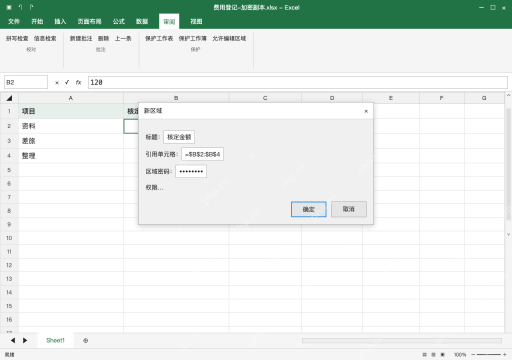The image size is (512, 360).
Task: Click 允许编辑区域 in the ribbon
Action: [229, 38]
